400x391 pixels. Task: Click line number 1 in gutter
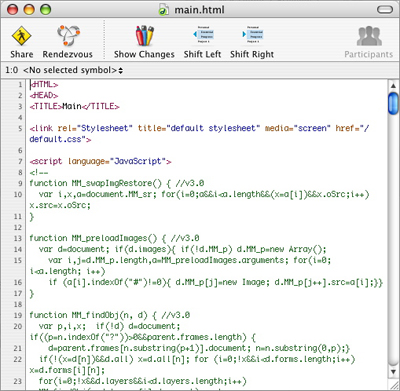[x=20, y=85]
